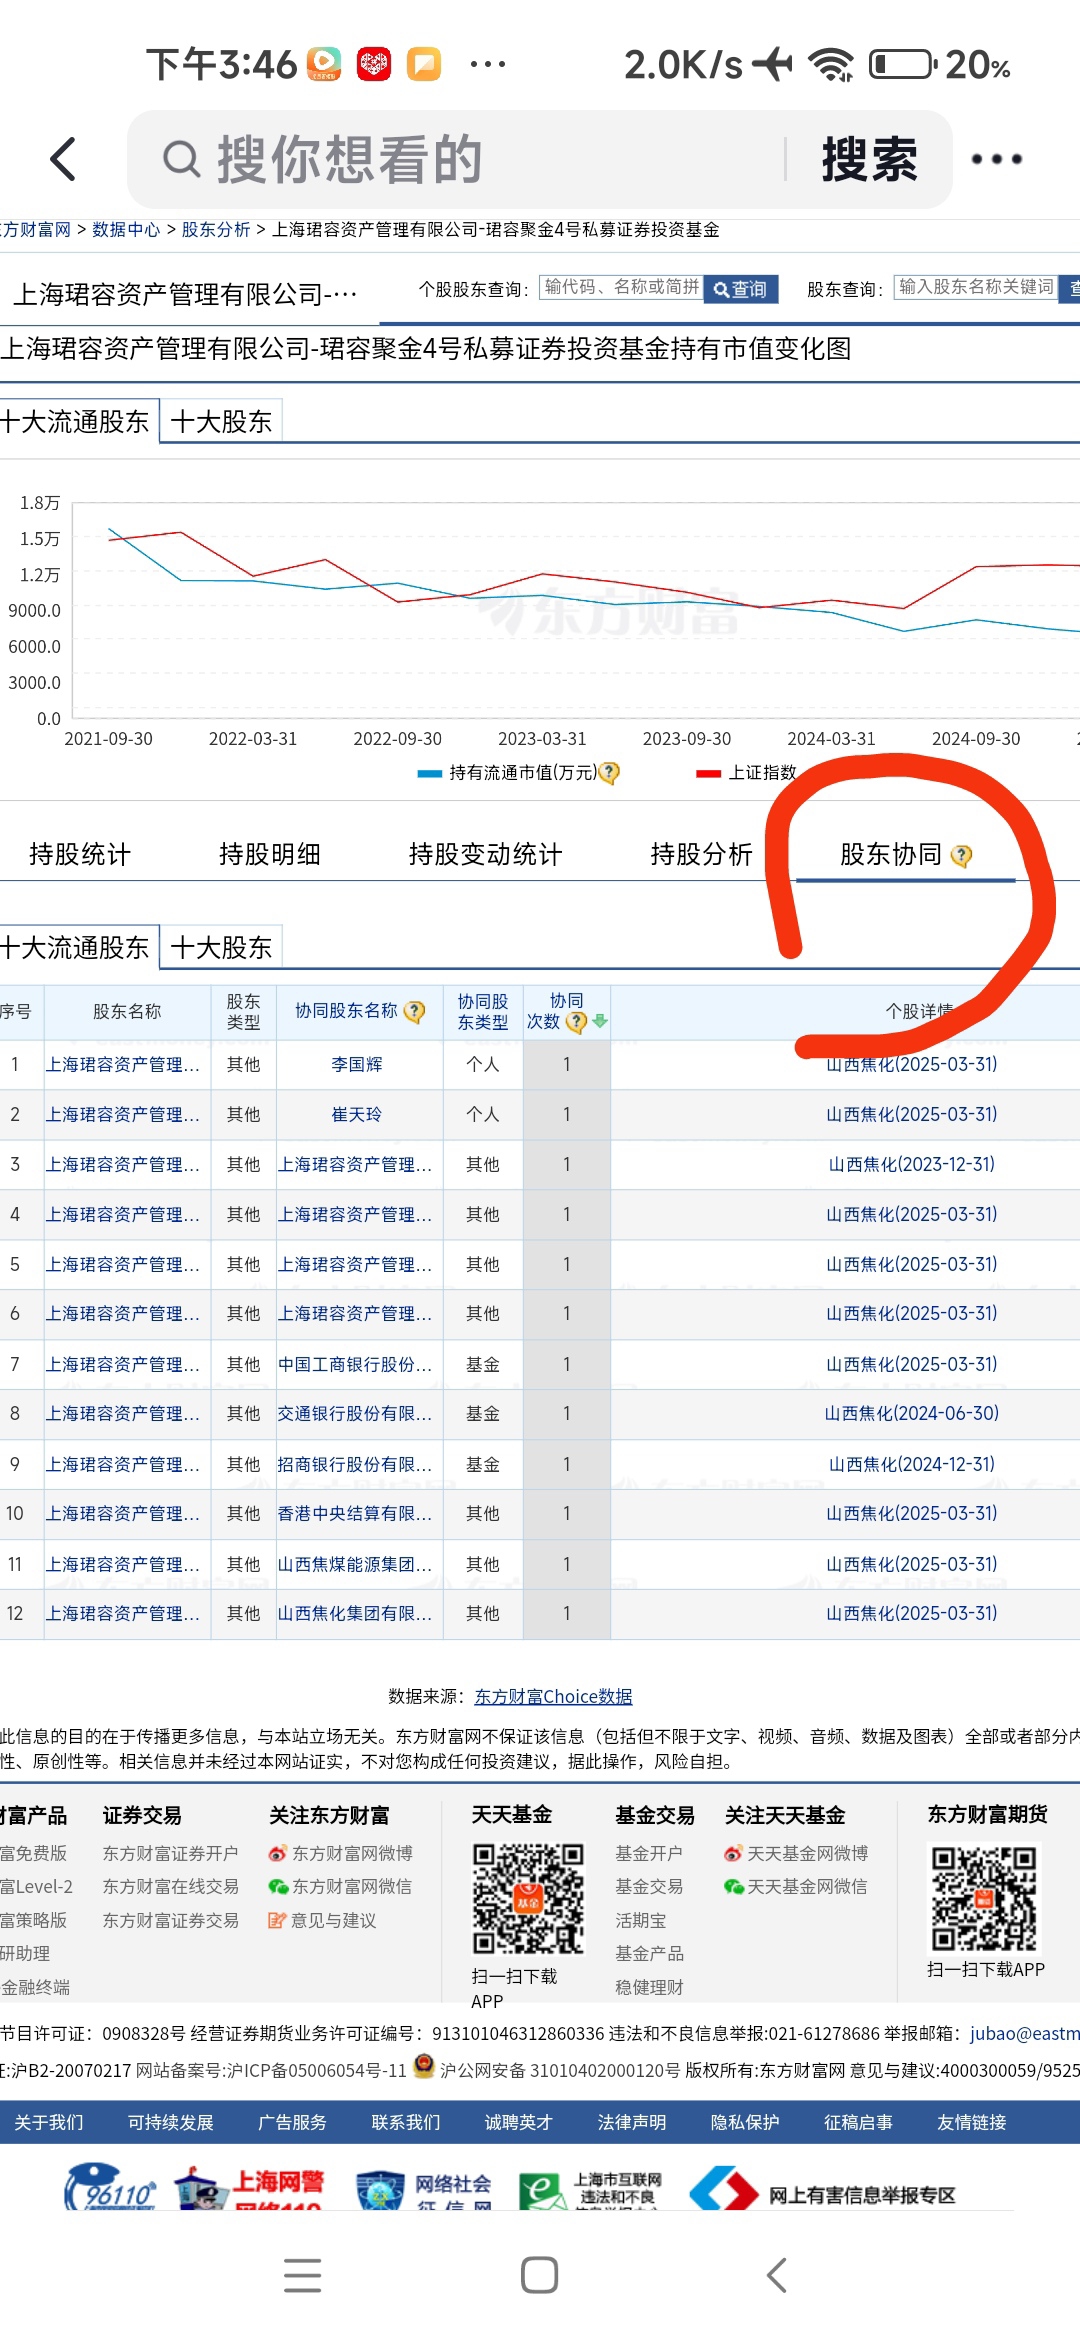
Task: Switch to 持股变动统计 tab
Action: tap(485, 854)
